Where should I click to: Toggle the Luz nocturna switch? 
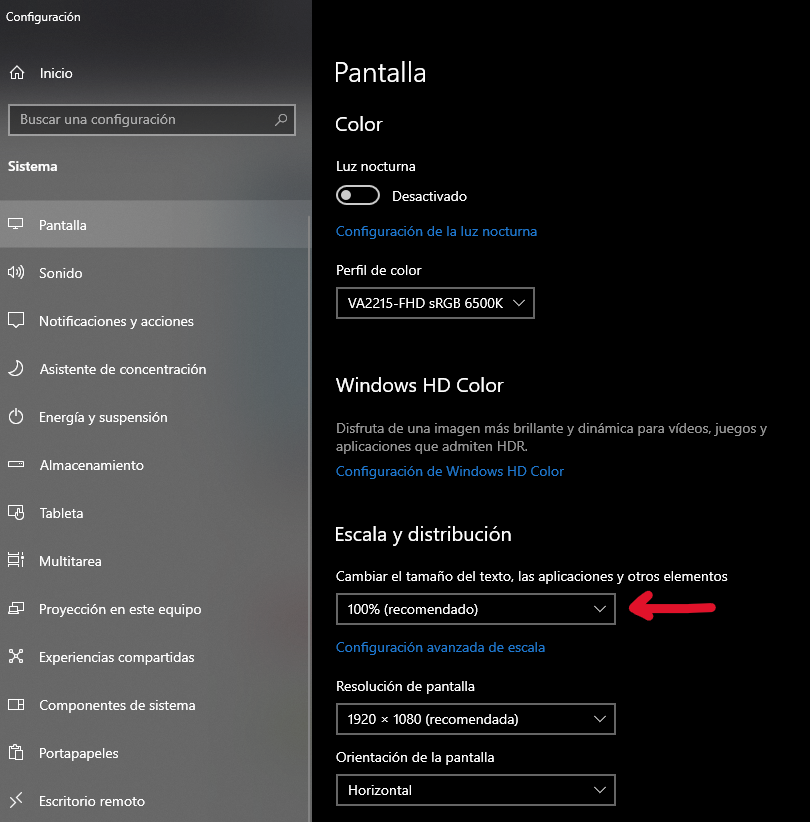[358, 196]
